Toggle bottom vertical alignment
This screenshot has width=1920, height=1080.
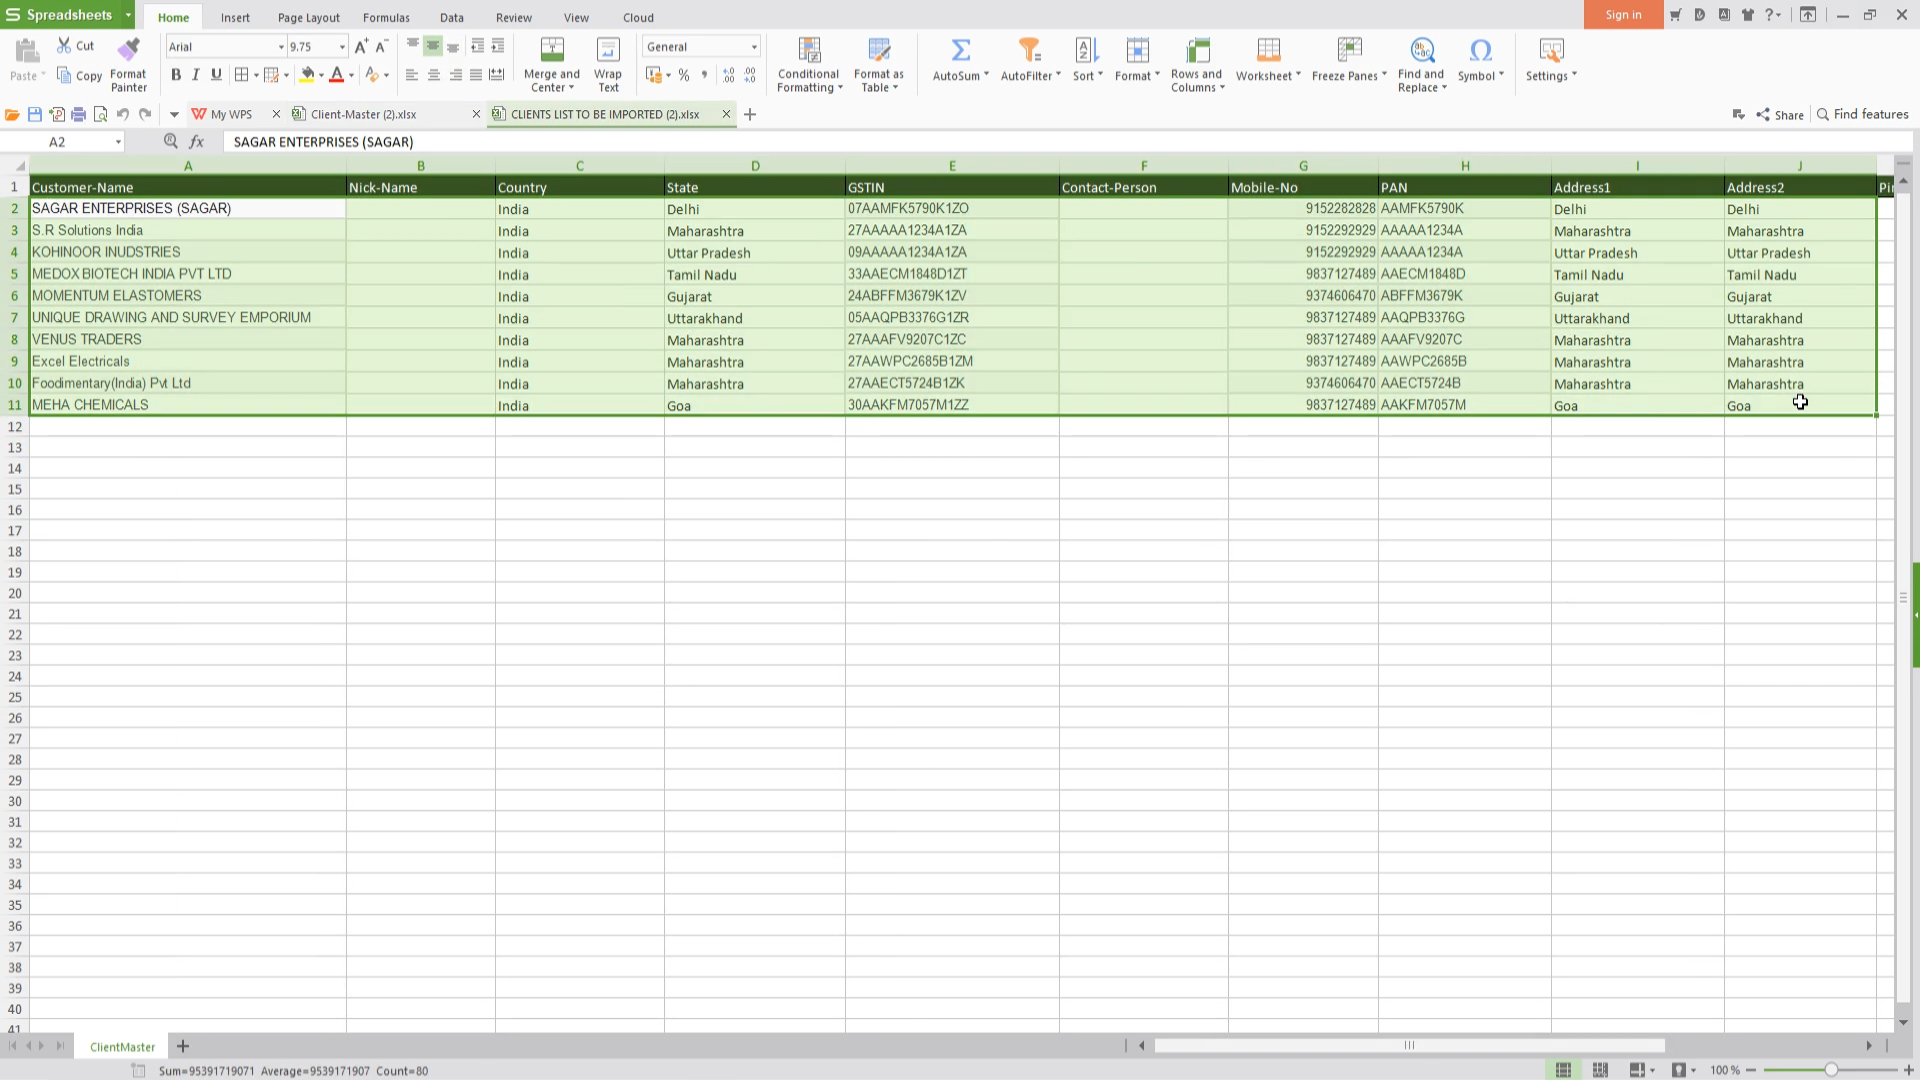pyautogui.click(x=453, y=46)
